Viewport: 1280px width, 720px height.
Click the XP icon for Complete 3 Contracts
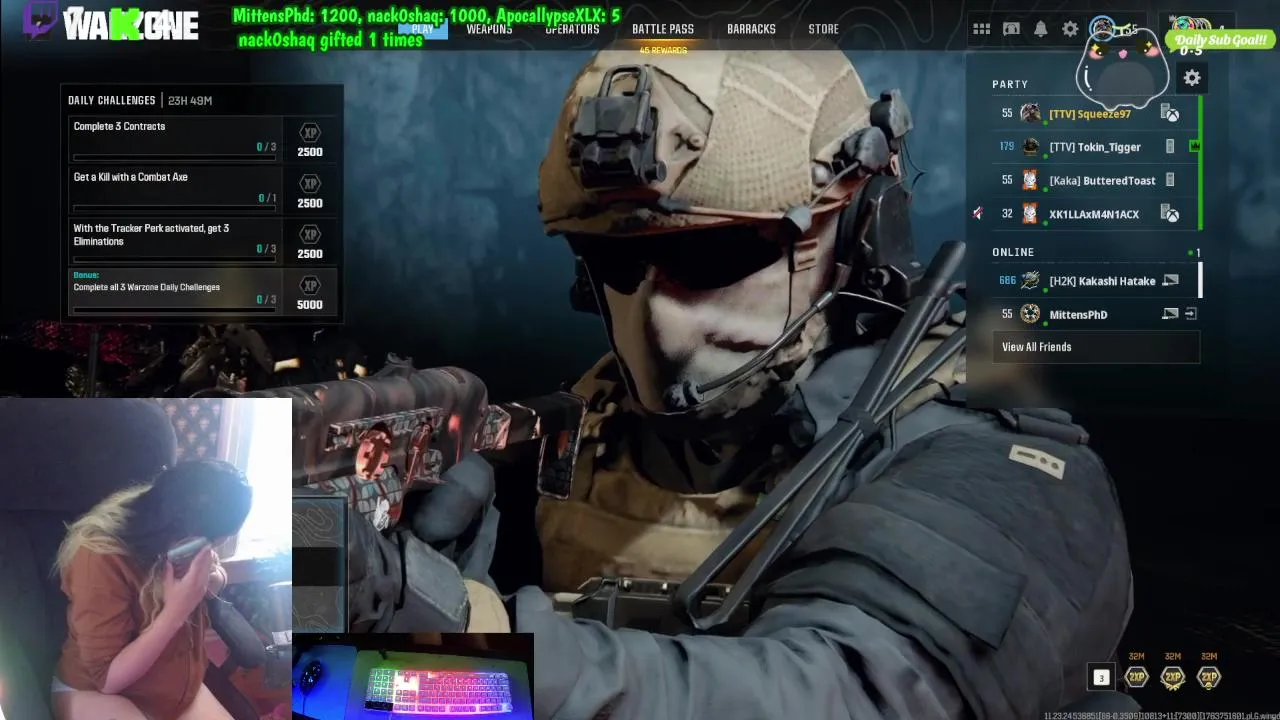[310, 133]
